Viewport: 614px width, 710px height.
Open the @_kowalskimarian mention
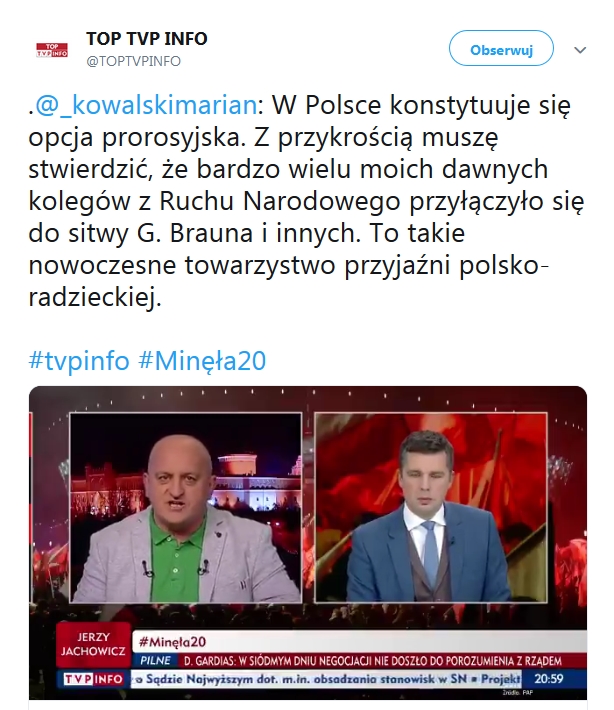click(146, 105)
